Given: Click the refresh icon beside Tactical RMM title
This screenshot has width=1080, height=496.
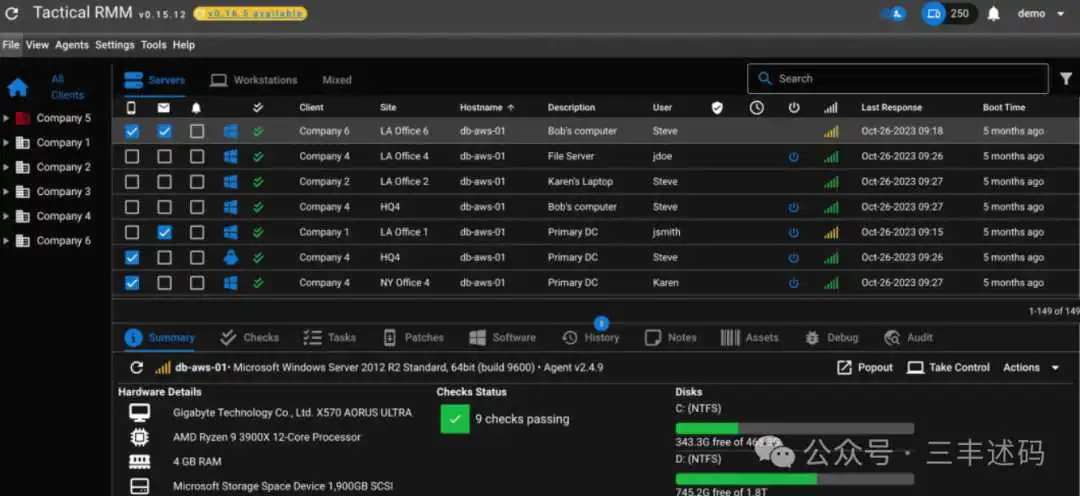Looking at the screenshot, I should tap(12, 14).
